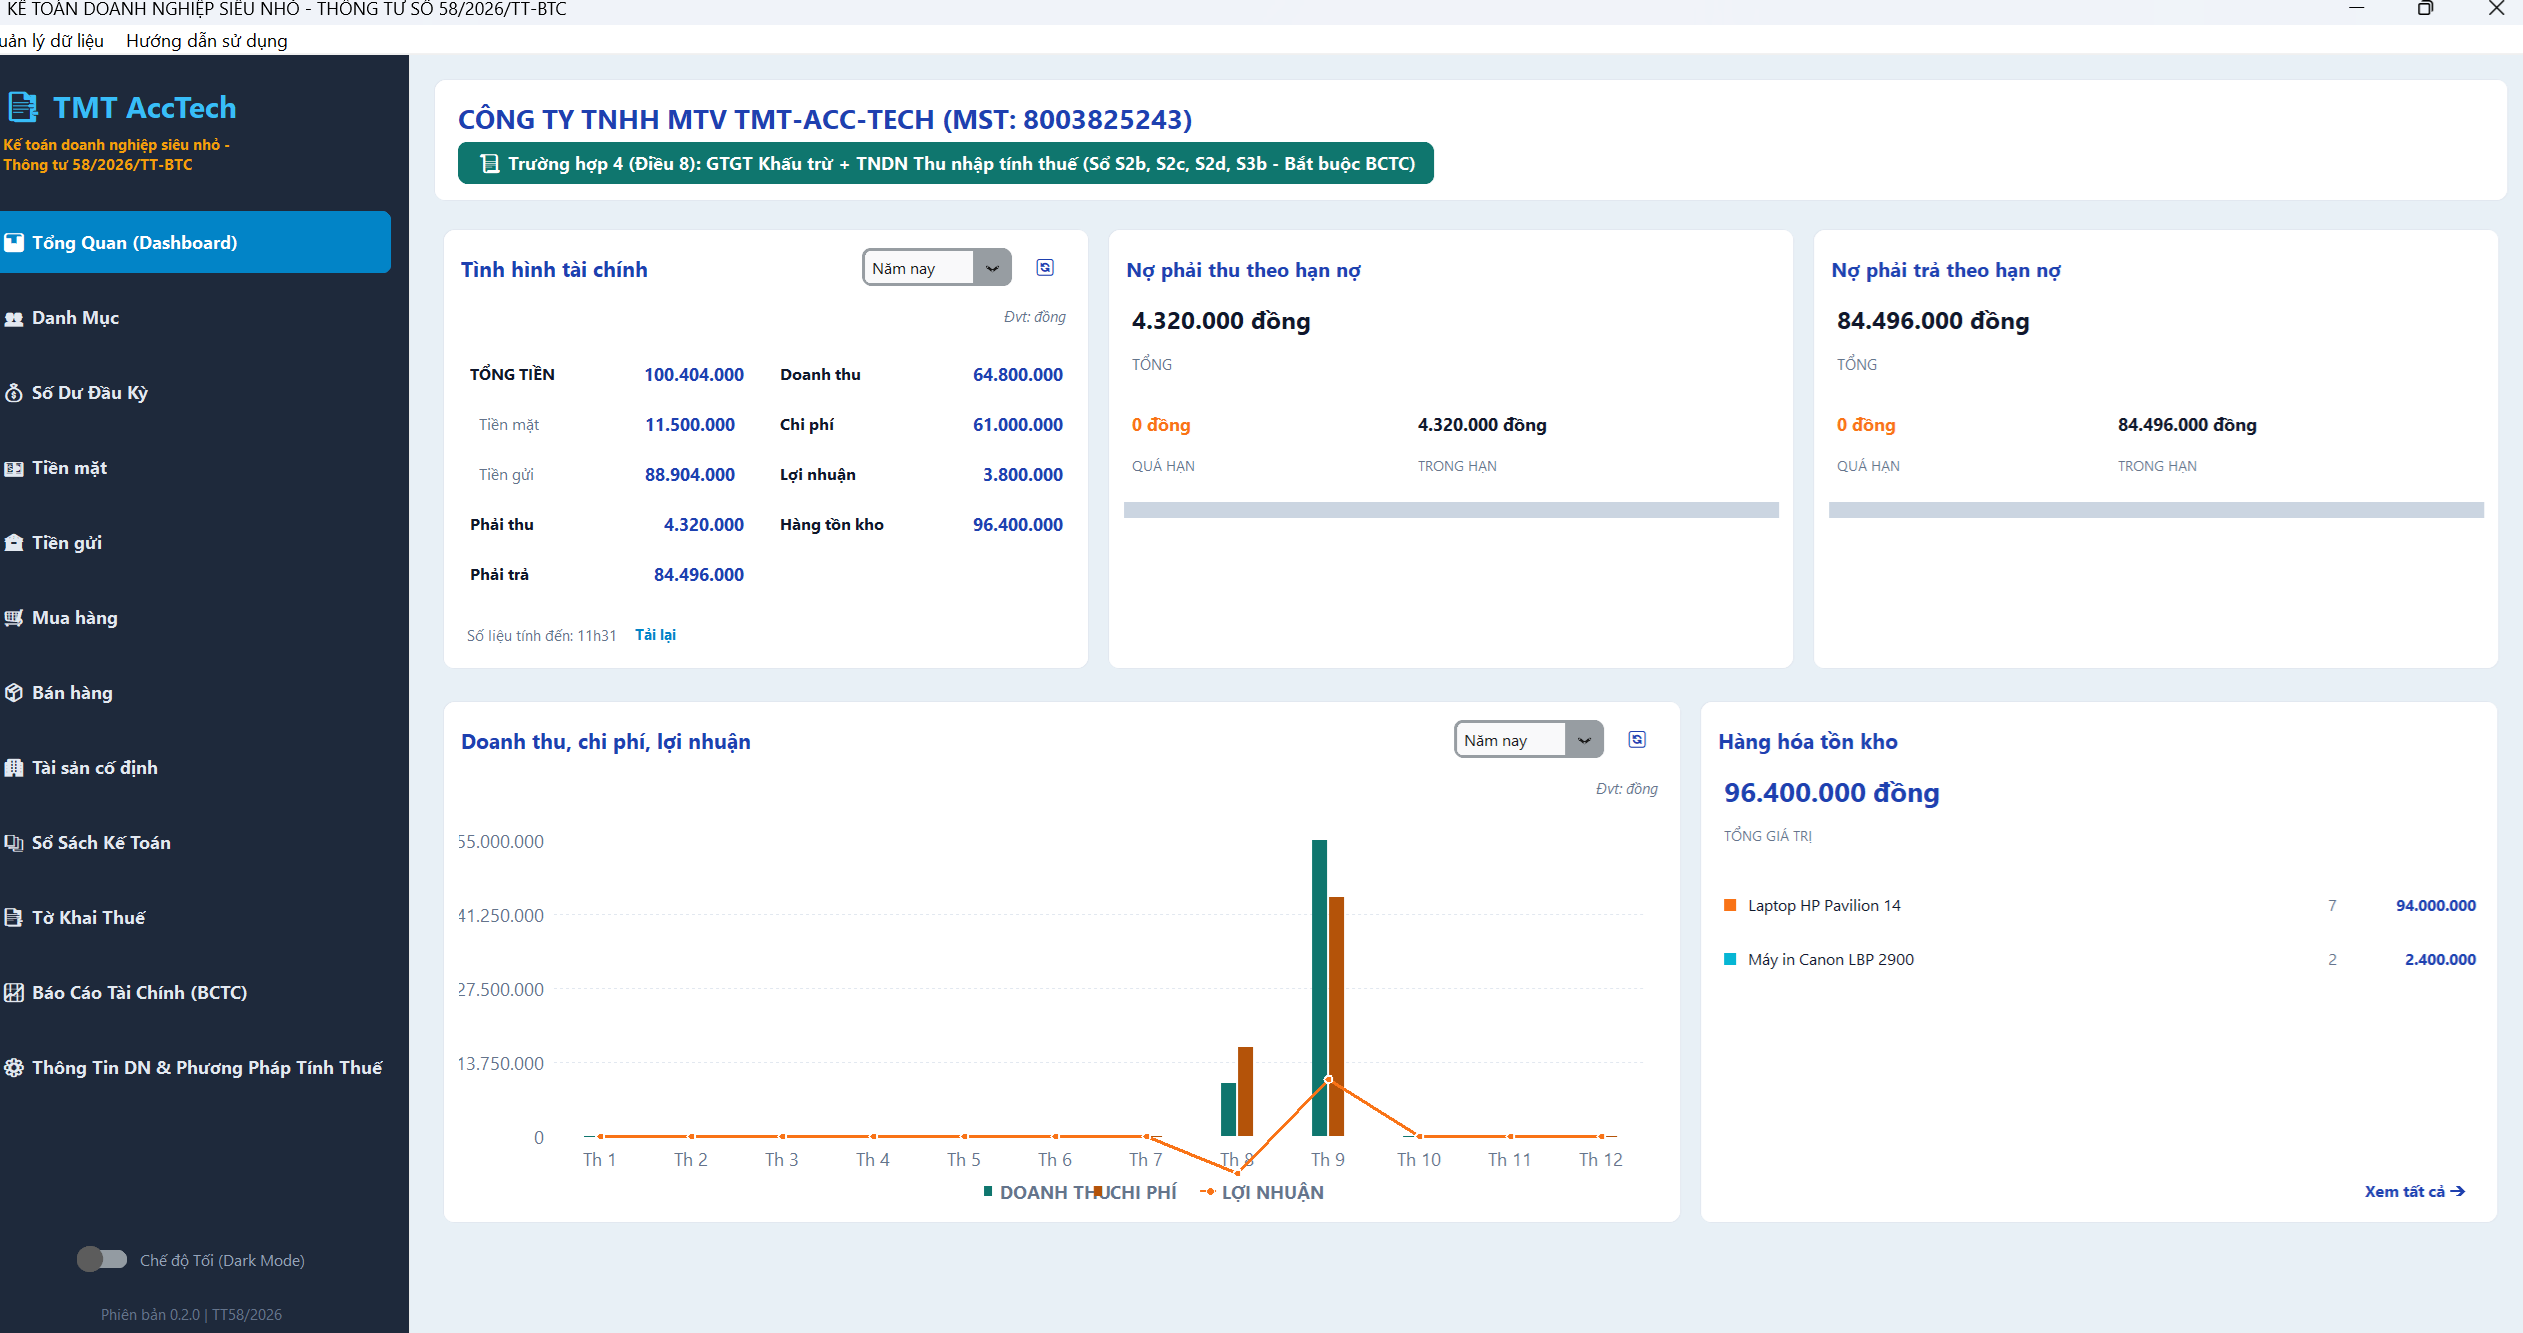This screenshot has height=1333, width=2523.
Task: Click the Tài sản cố định building icon
Action: pyautogui.click(x=14, y=768)
